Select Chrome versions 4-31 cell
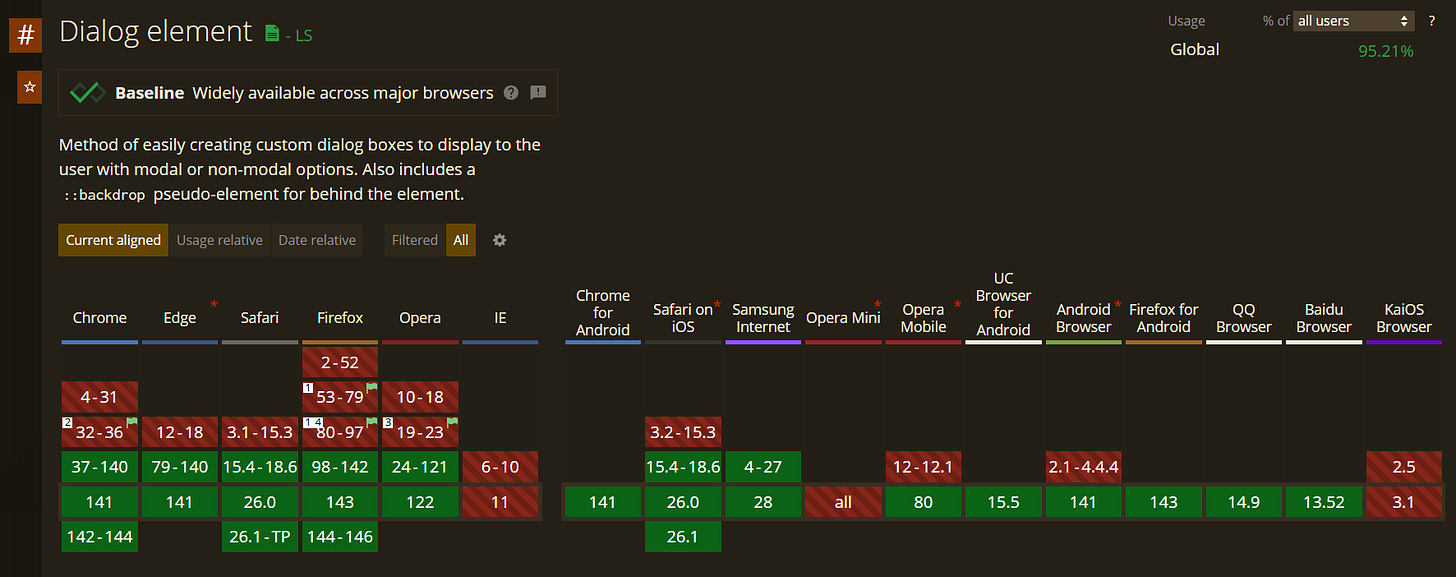Viewport: 1456px width, 577px height. point(100,397)
